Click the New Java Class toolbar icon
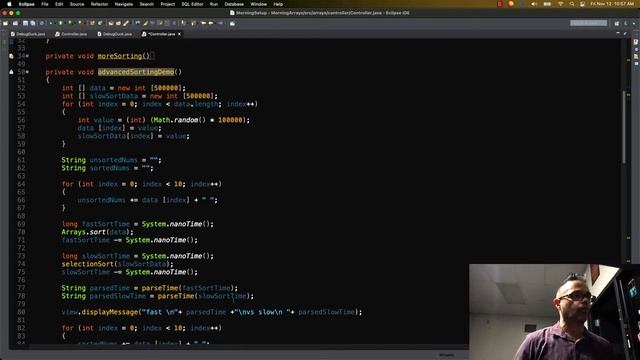The image size is (640, 360). coord(100,23)
